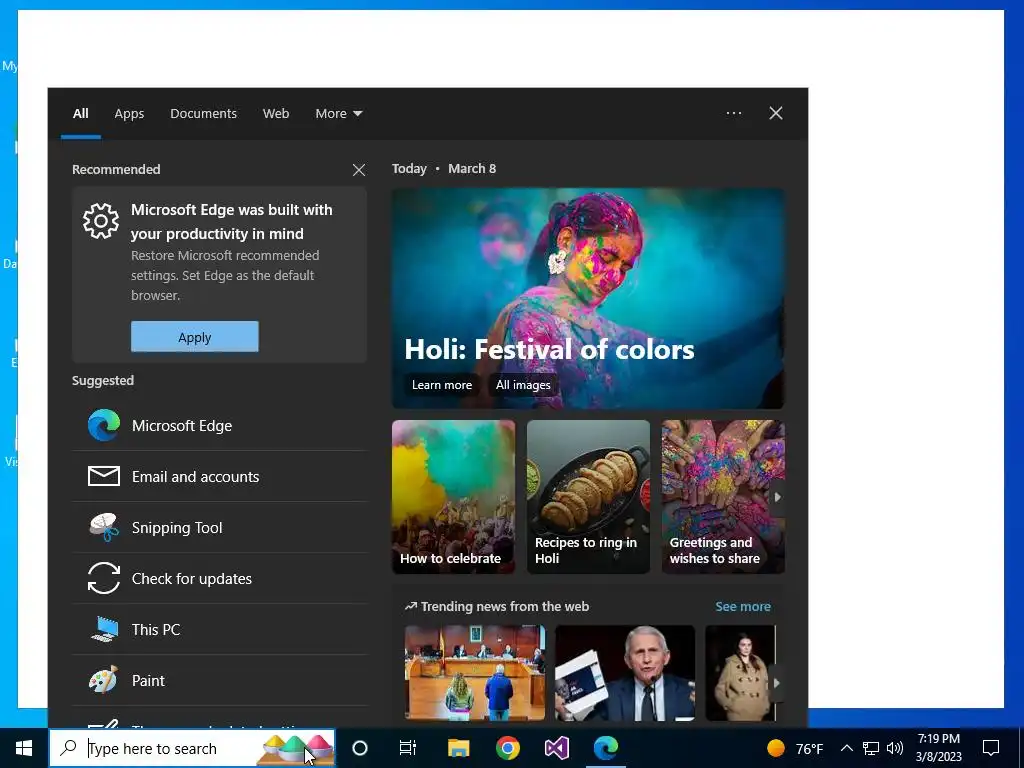Click the trending arrow icon by news heading
1024x768 pixels.
[410, 607]
